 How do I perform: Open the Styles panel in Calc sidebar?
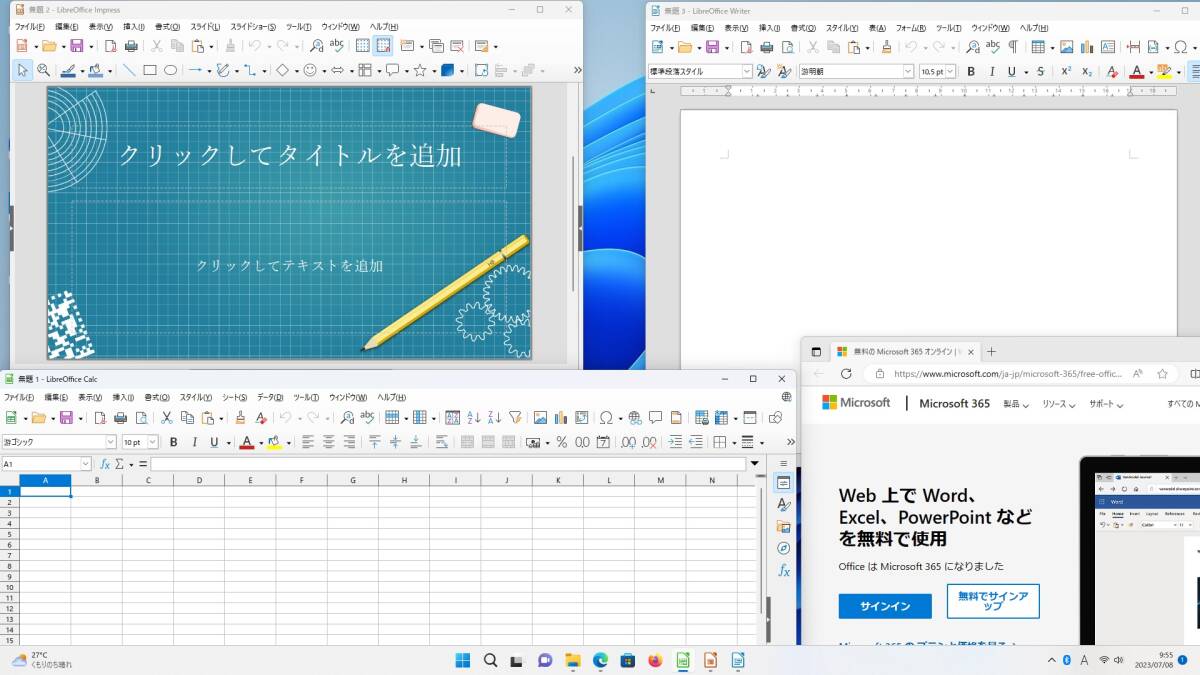tap(784, 505)
